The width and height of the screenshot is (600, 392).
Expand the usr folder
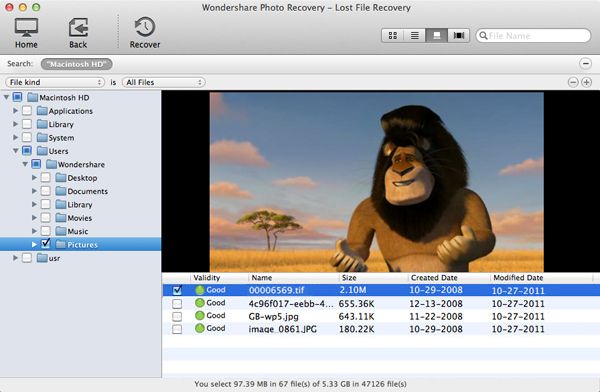pyautogui.click(x=15, y=258)
